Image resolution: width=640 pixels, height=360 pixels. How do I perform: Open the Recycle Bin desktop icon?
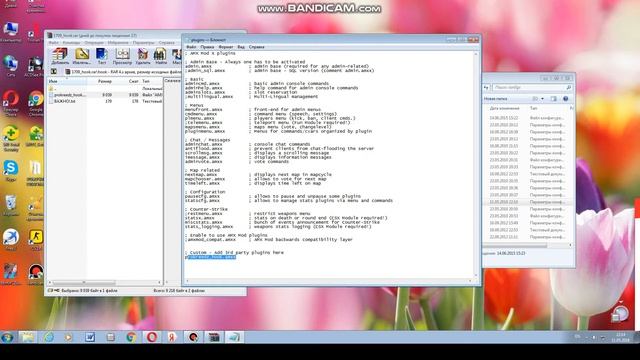pos(11,205)
